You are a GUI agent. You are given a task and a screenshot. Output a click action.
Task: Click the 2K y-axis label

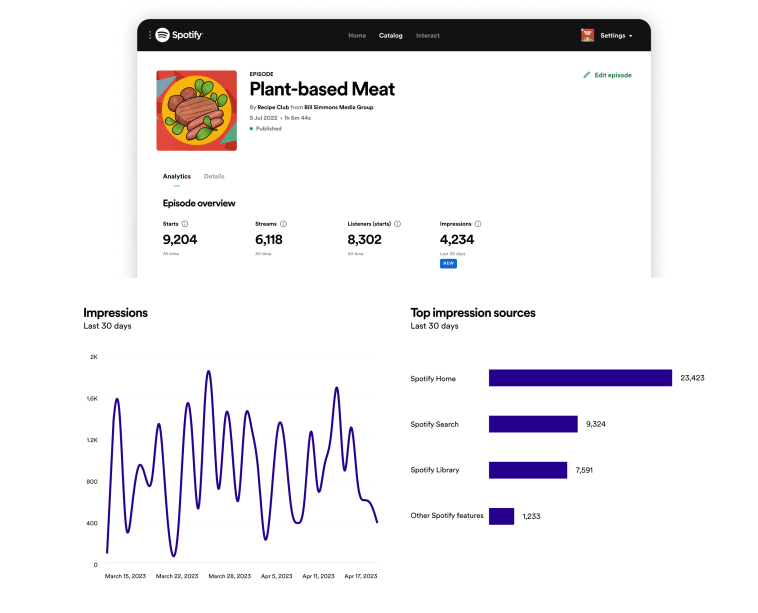pyautogui.click(x=94, y=357)
